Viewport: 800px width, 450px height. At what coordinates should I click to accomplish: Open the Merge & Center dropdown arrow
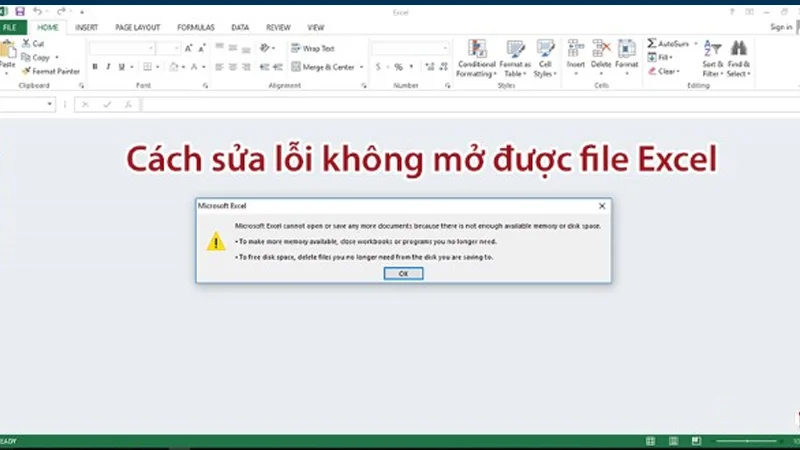pos(362,67)
